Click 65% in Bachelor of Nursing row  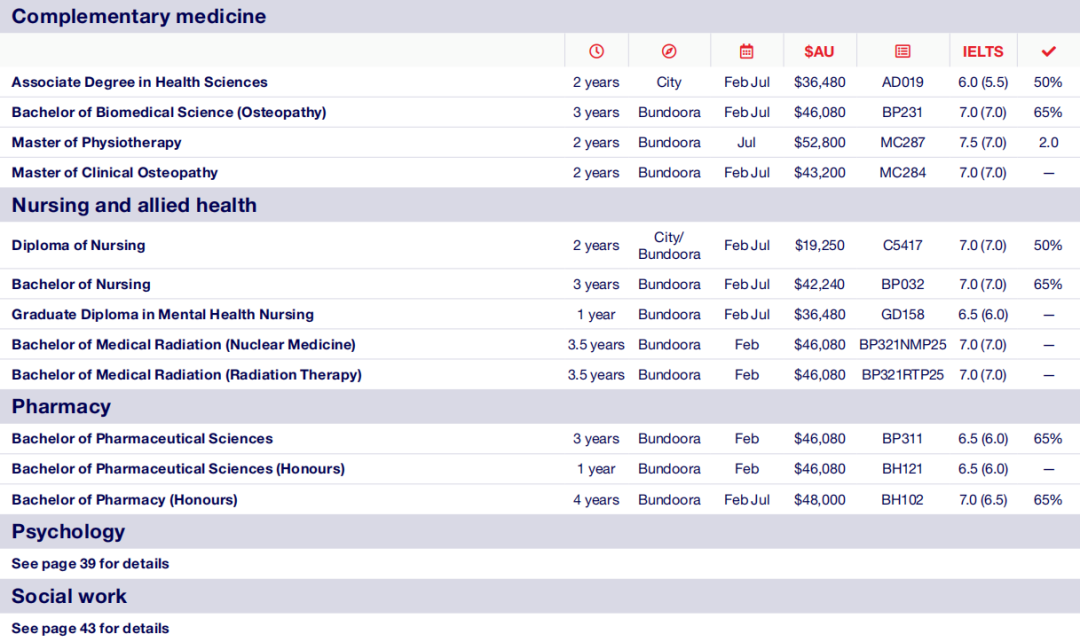click(x=1048, y=284)
